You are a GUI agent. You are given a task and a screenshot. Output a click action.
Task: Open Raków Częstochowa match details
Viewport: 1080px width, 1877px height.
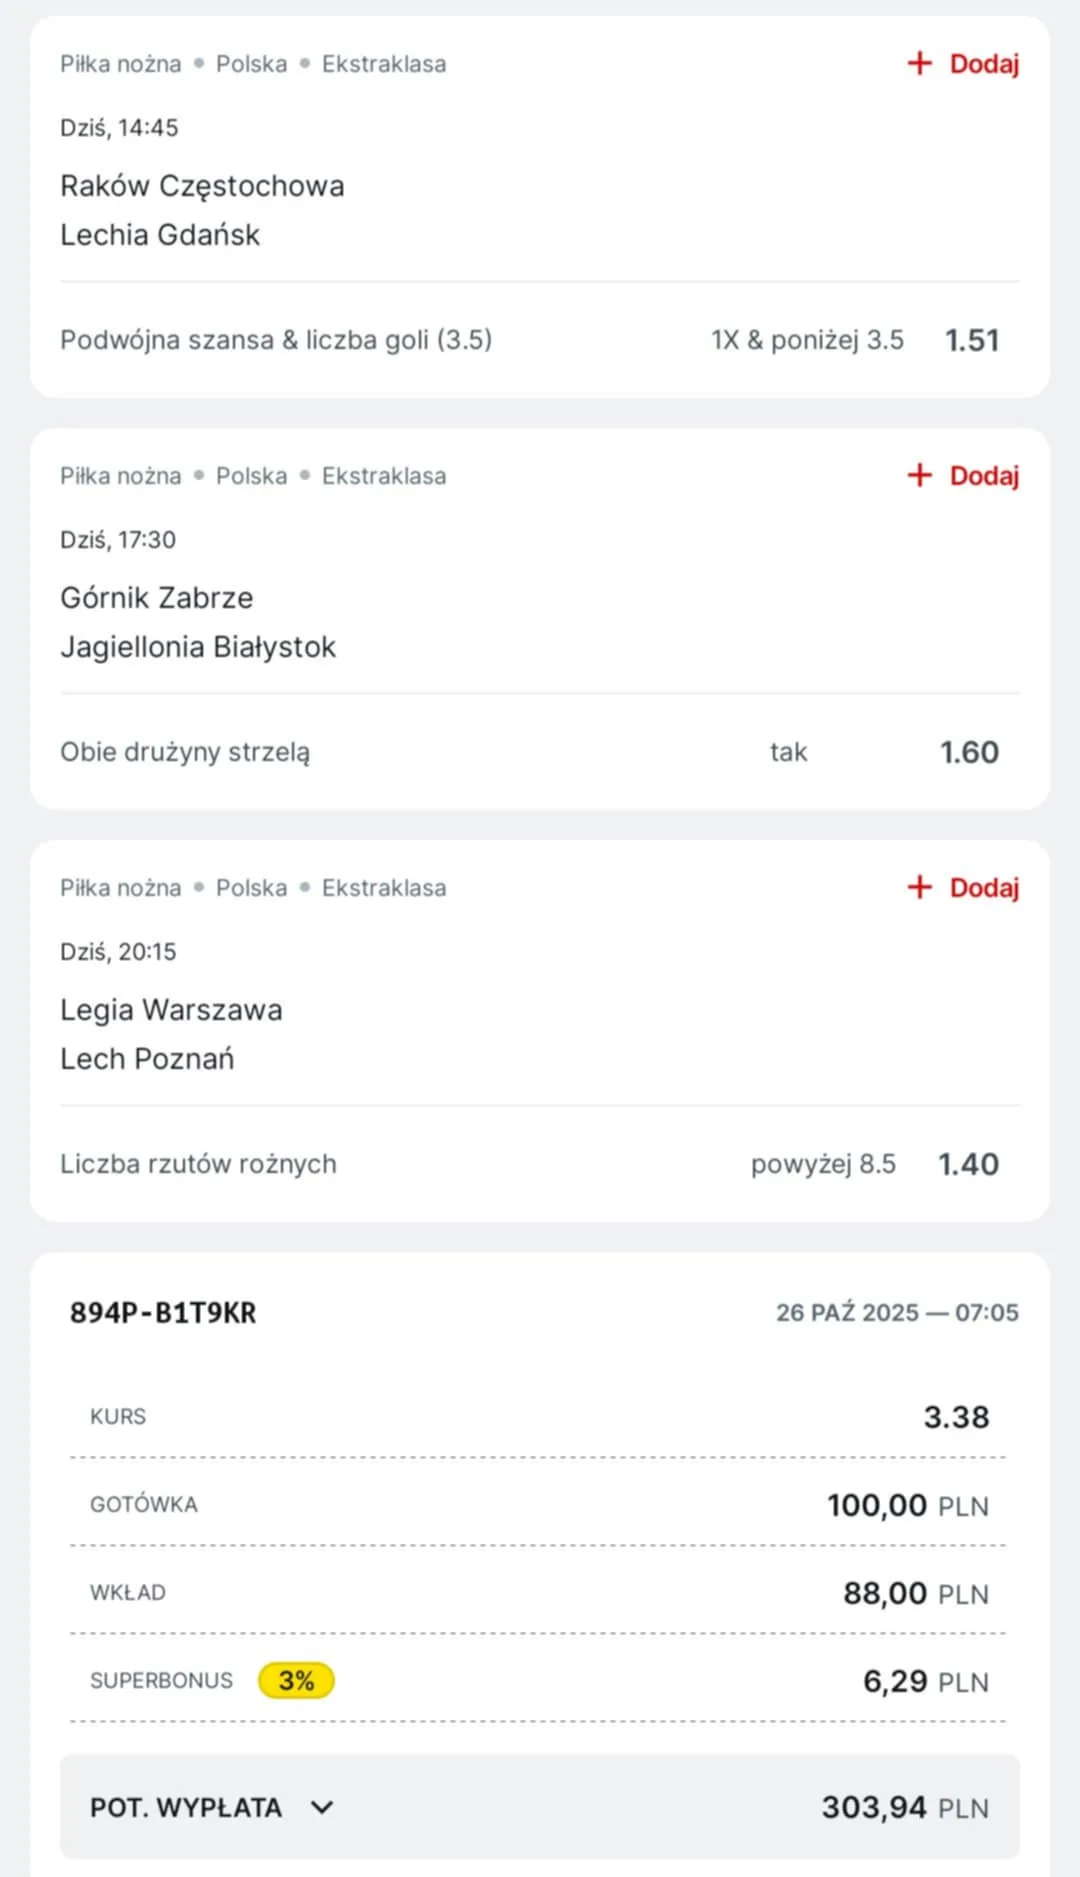tap(202, 187)
